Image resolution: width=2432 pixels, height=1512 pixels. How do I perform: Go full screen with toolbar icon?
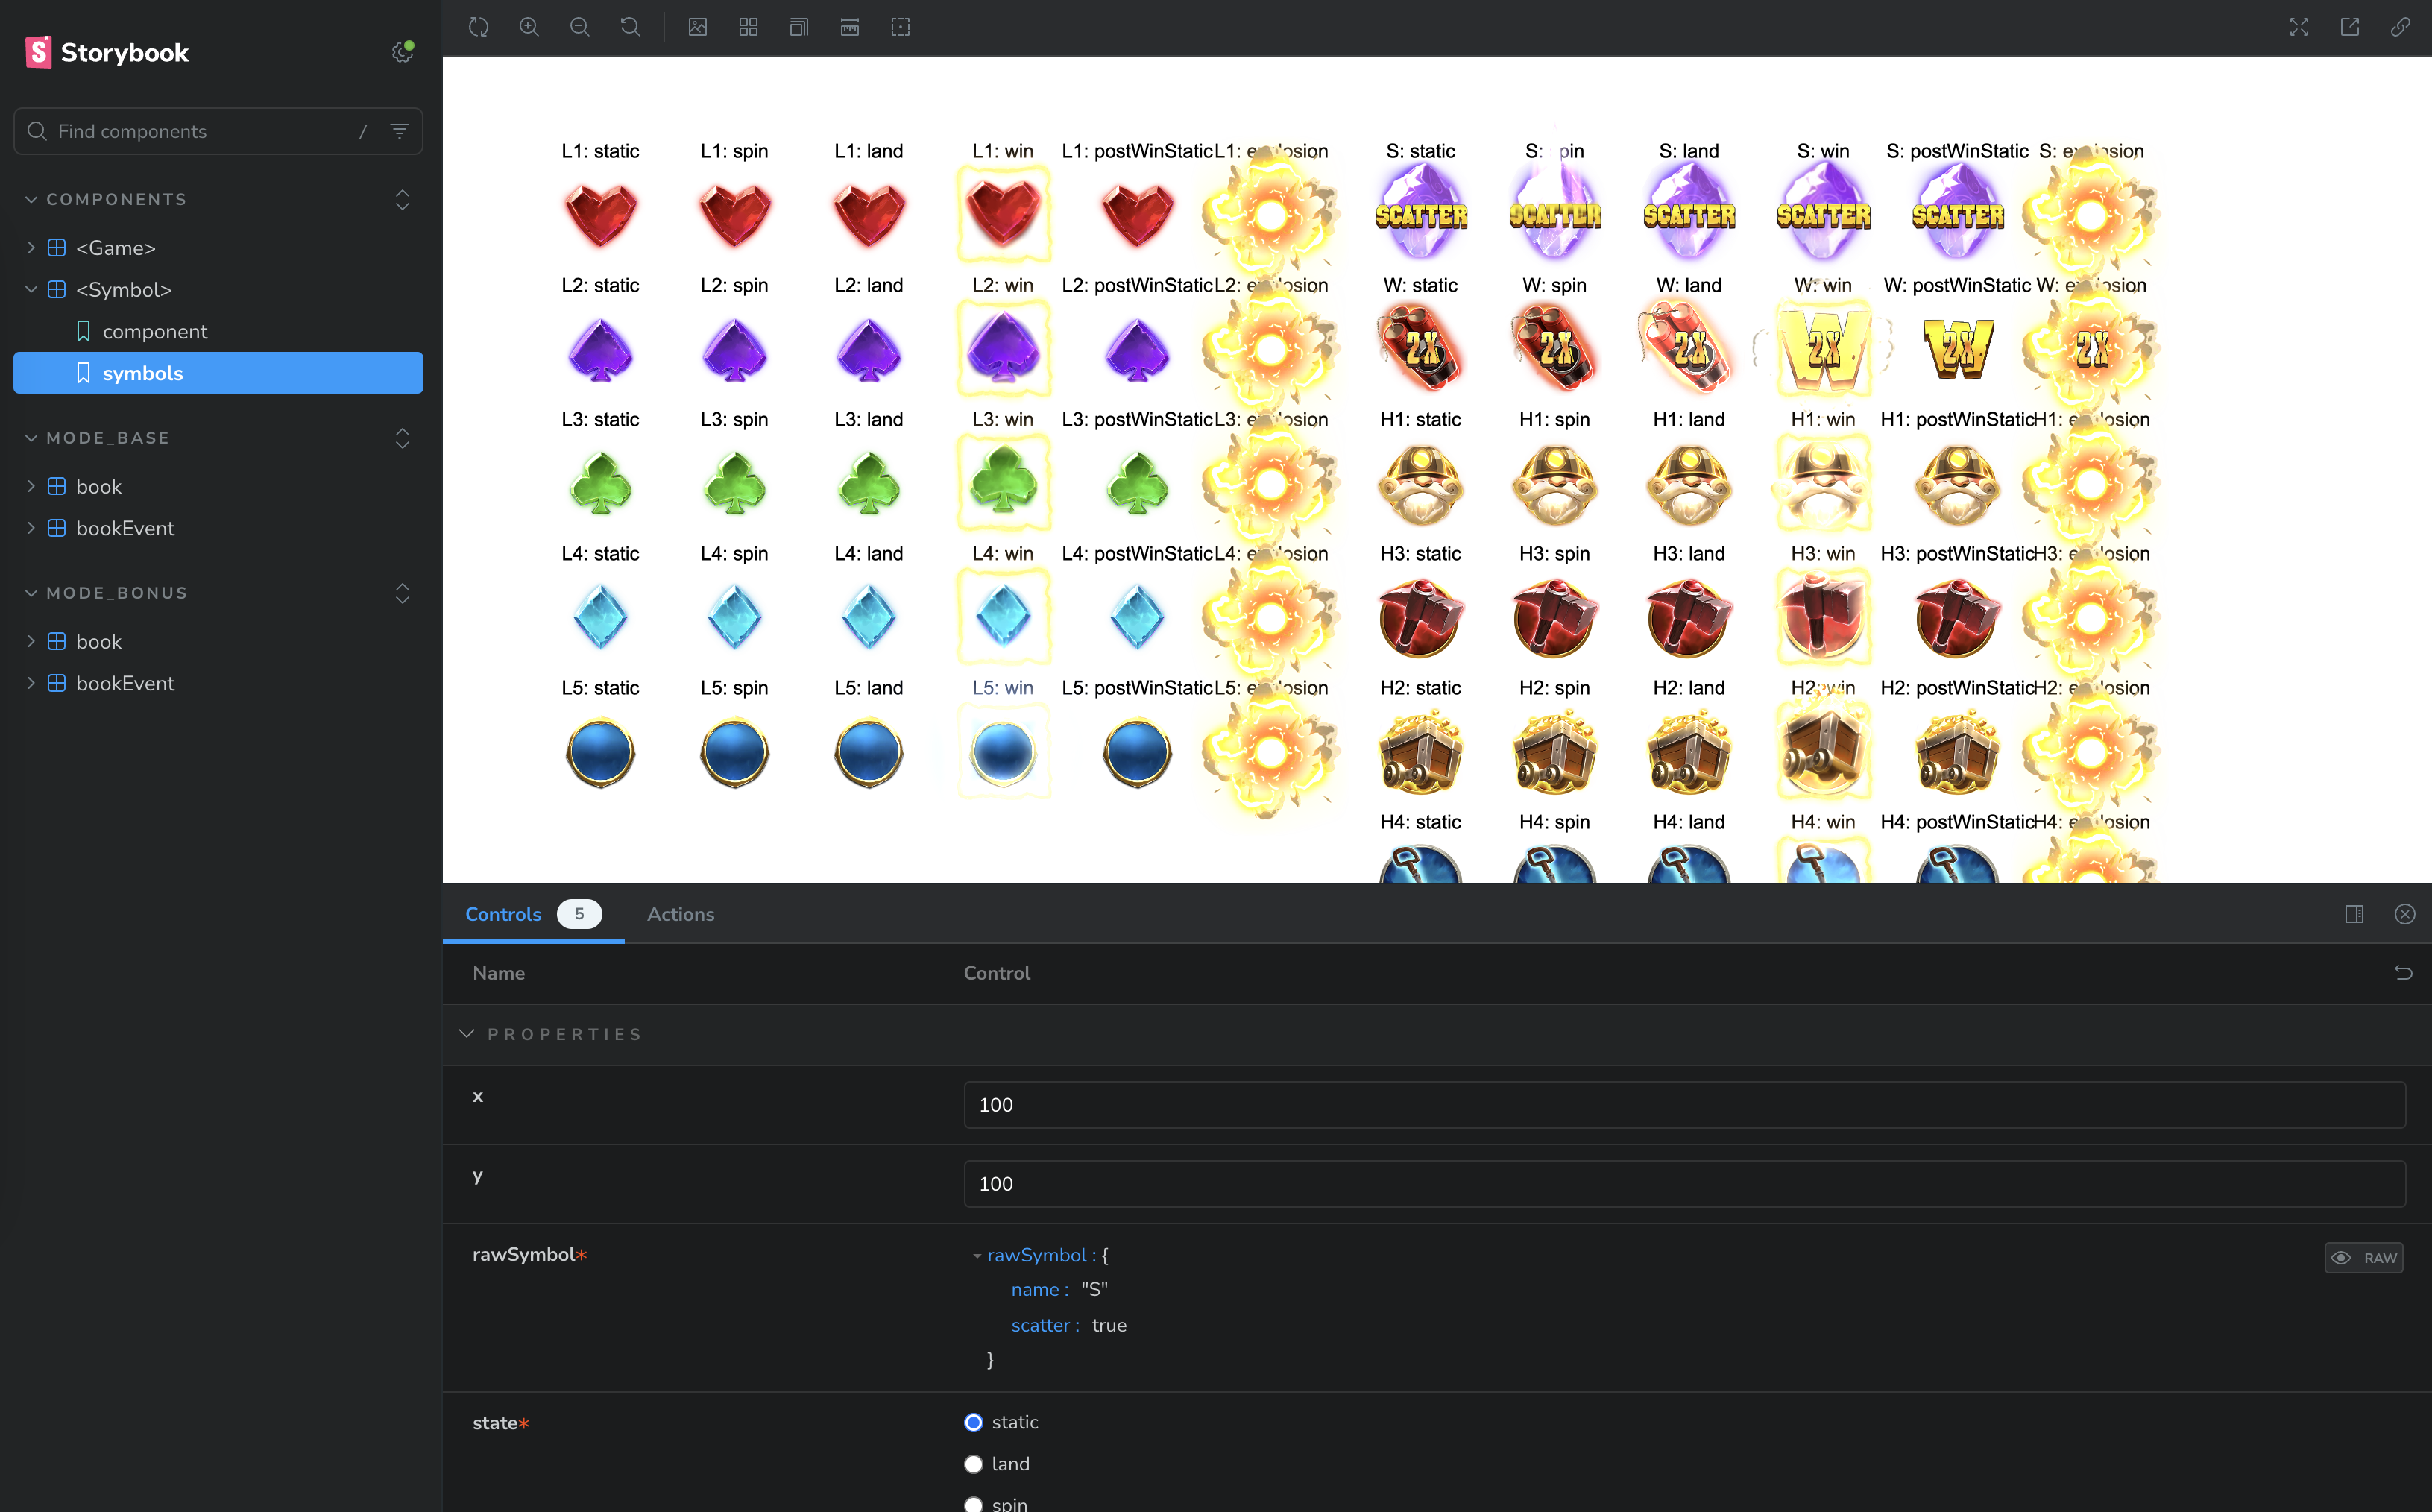[x=2298, y=27]
